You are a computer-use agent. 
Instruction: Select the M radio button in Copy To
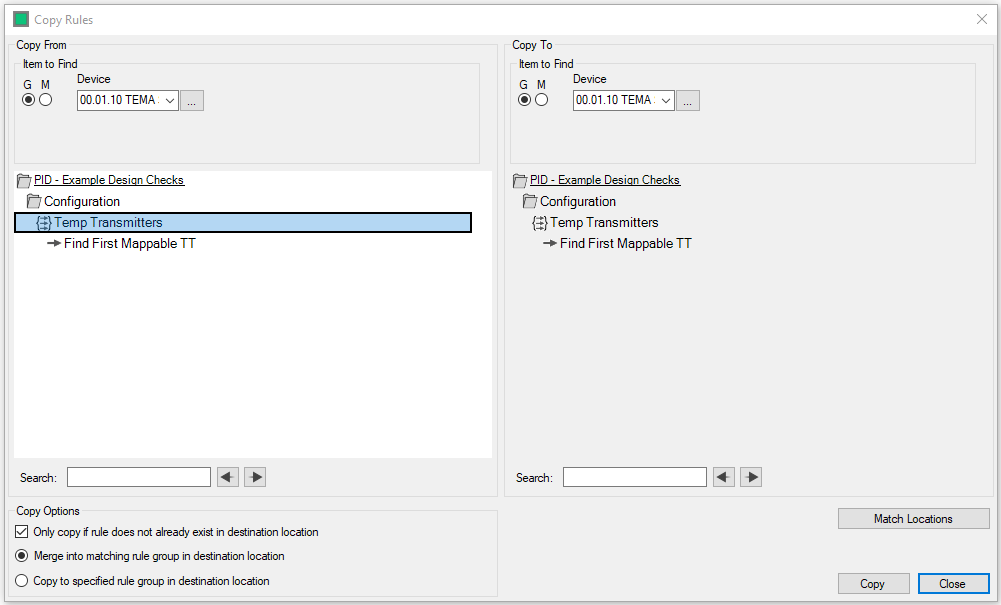click(x=542, y=100)
